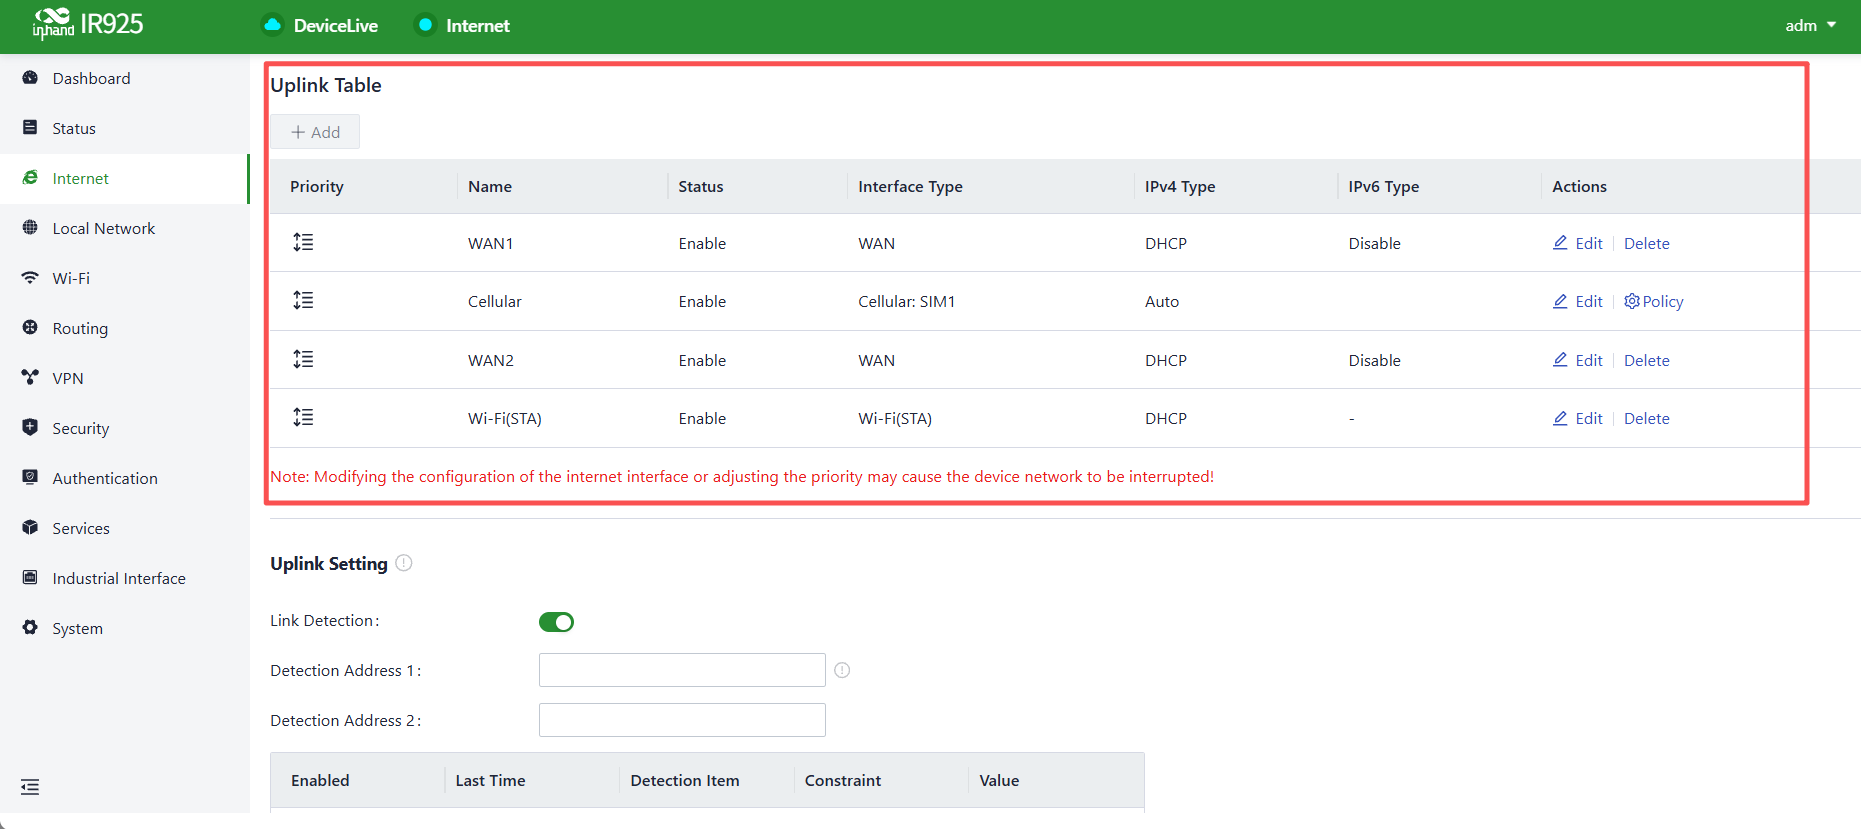Delete the Wi-Fi(STA) uplink

1646,418
